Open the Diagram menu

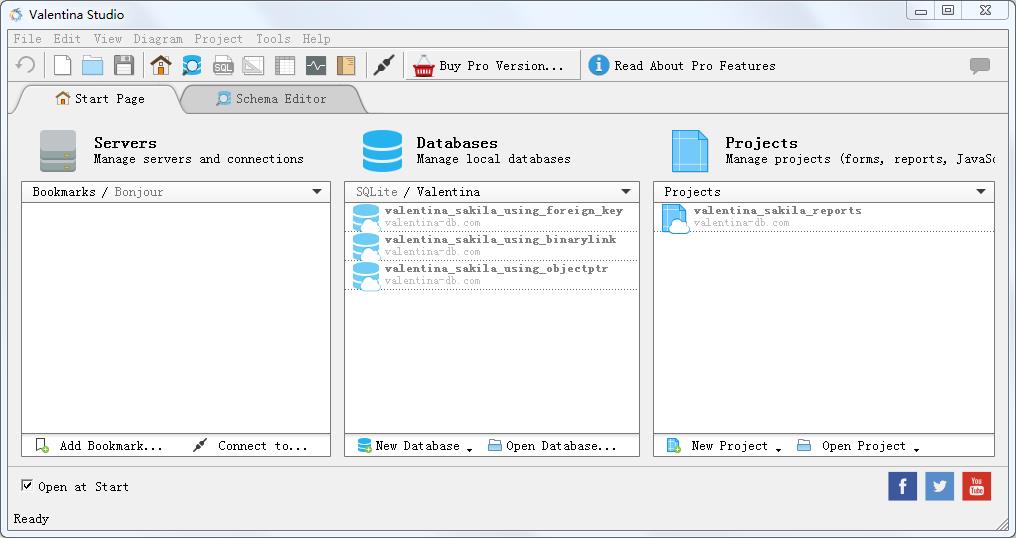click(158, 39)
